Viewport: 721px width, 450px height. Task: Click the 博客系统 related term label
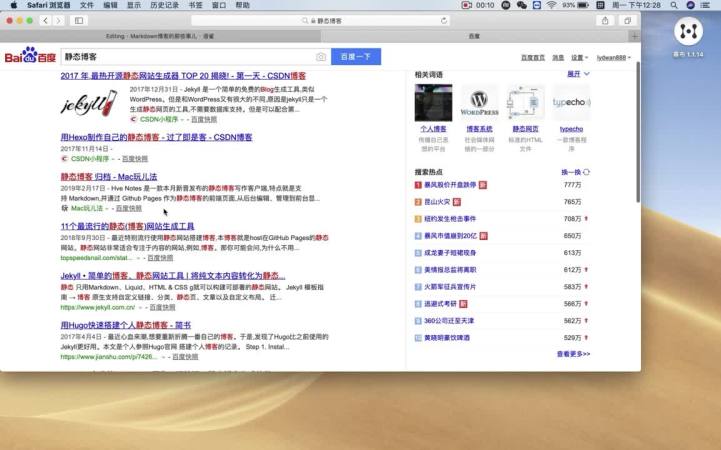click(479, 129)
